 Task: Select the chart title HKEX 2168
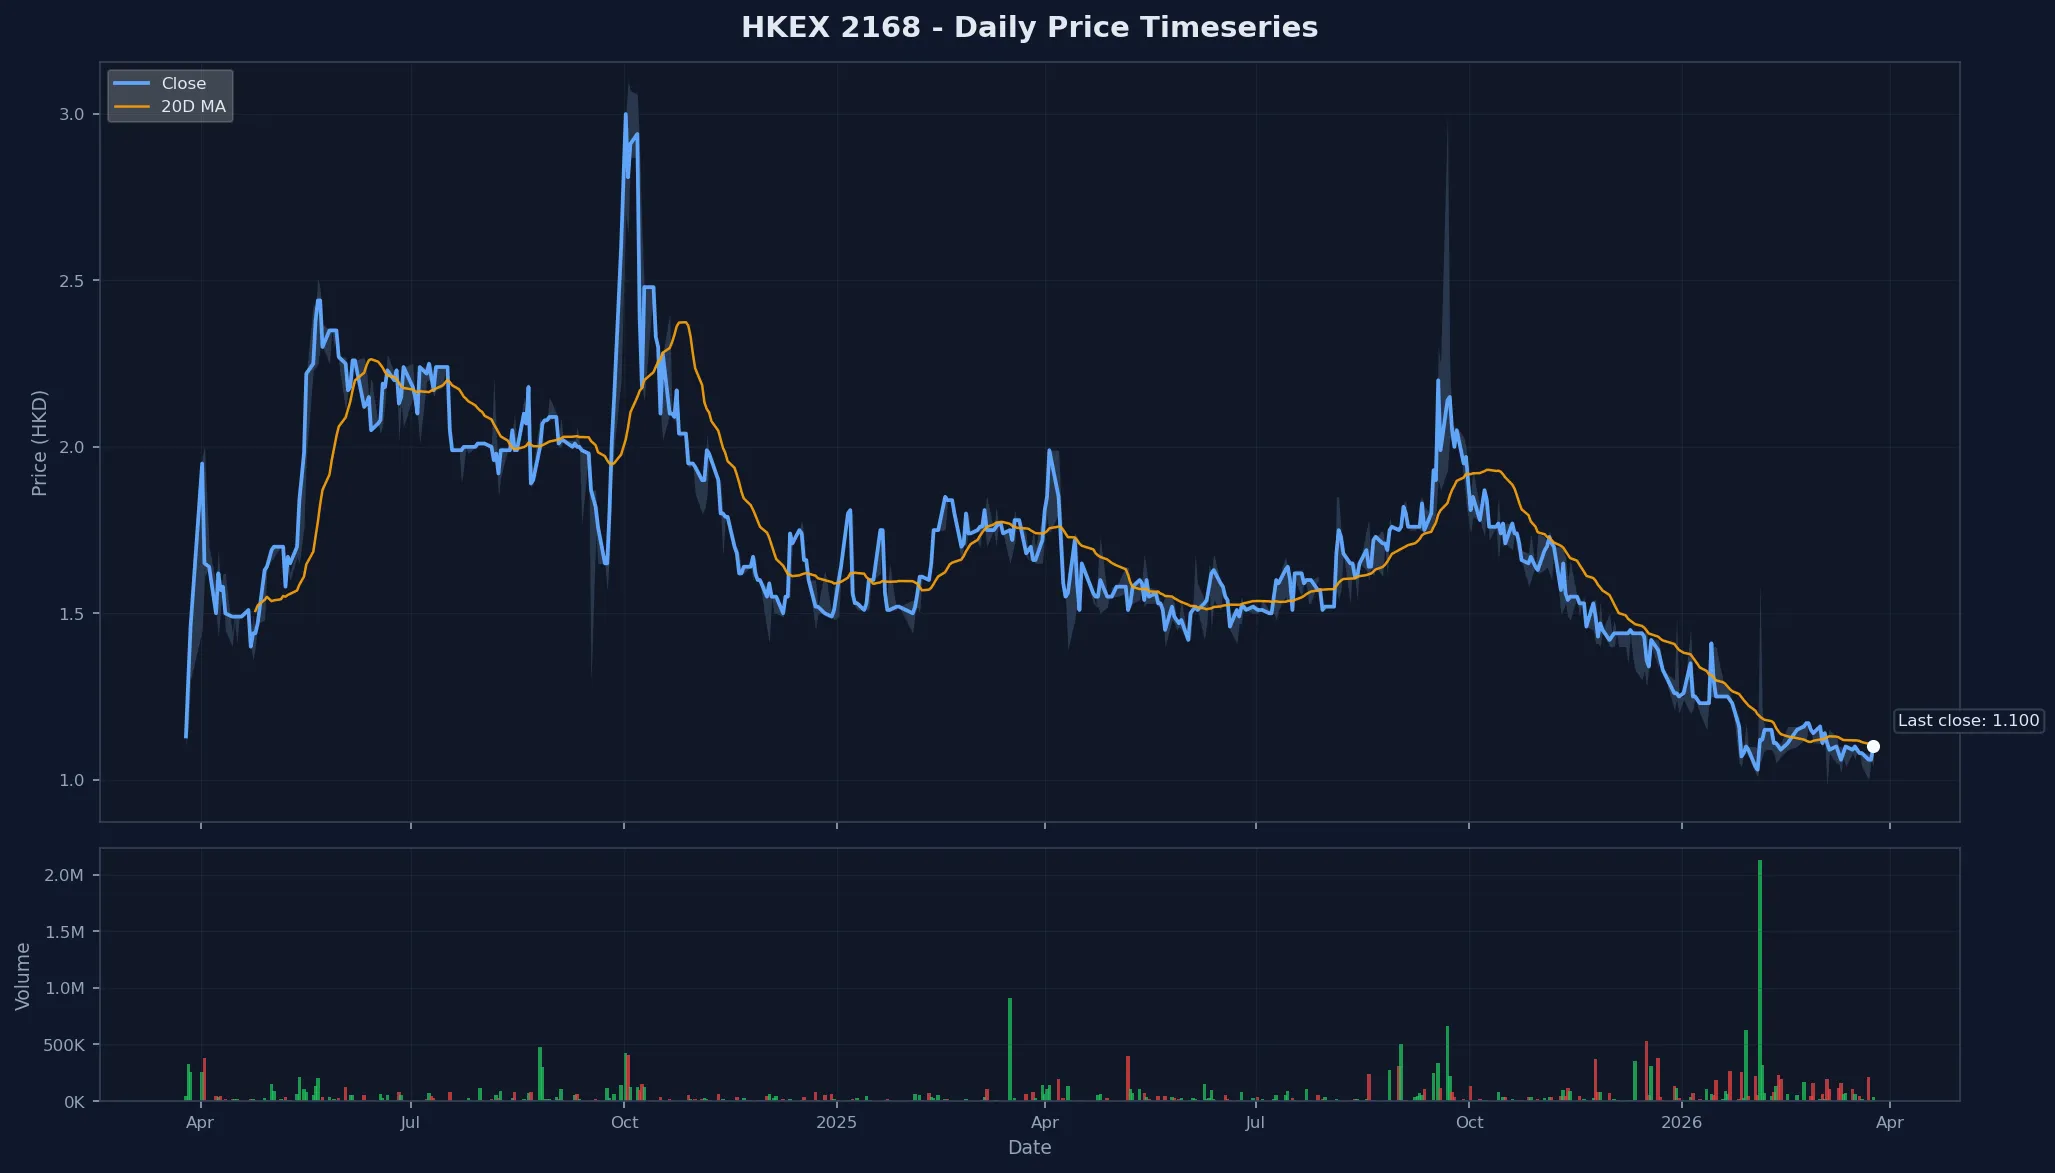click(1030, 27)
